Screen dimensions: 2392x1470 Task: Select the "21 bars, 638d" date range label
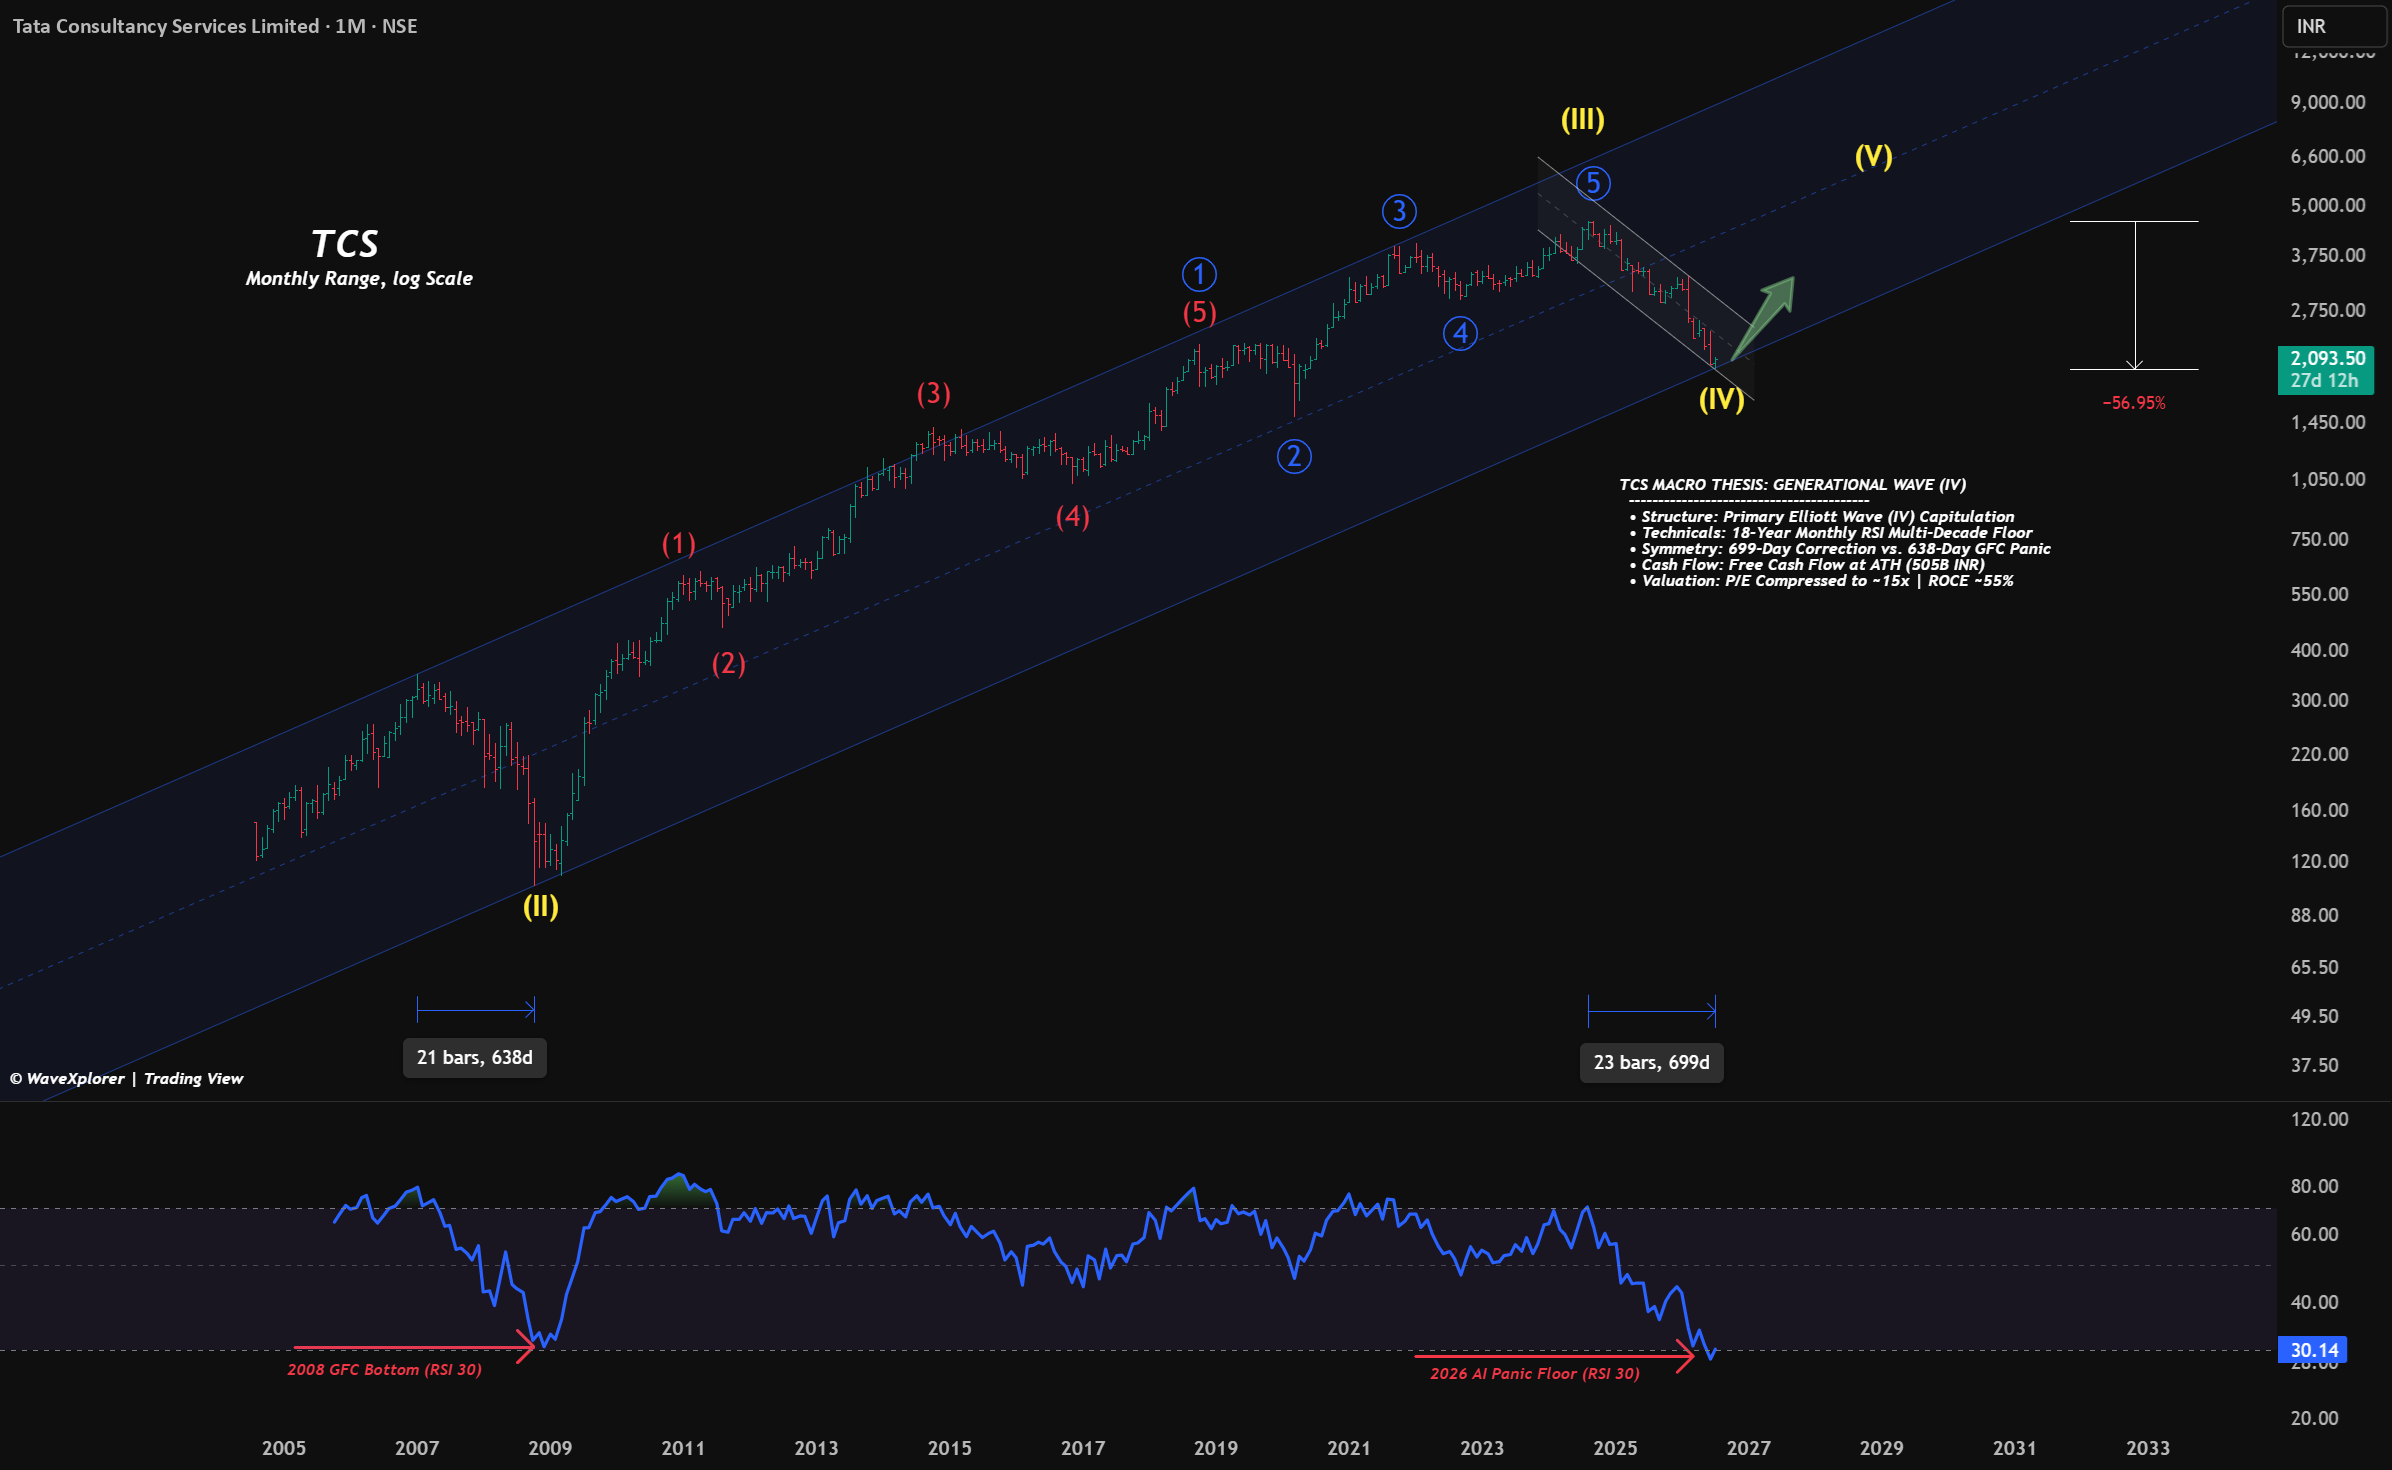coord(475,1058)
